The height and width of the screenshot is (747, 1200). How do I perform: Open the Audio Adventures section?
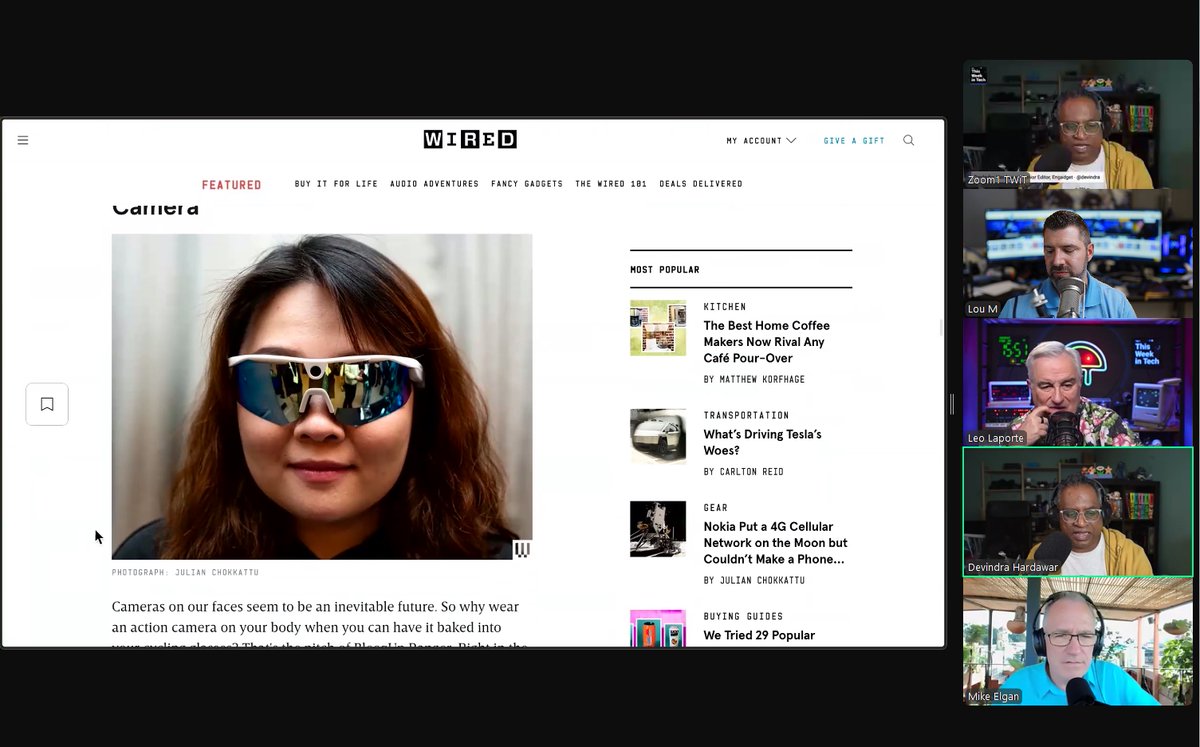(x=434, y=184)
